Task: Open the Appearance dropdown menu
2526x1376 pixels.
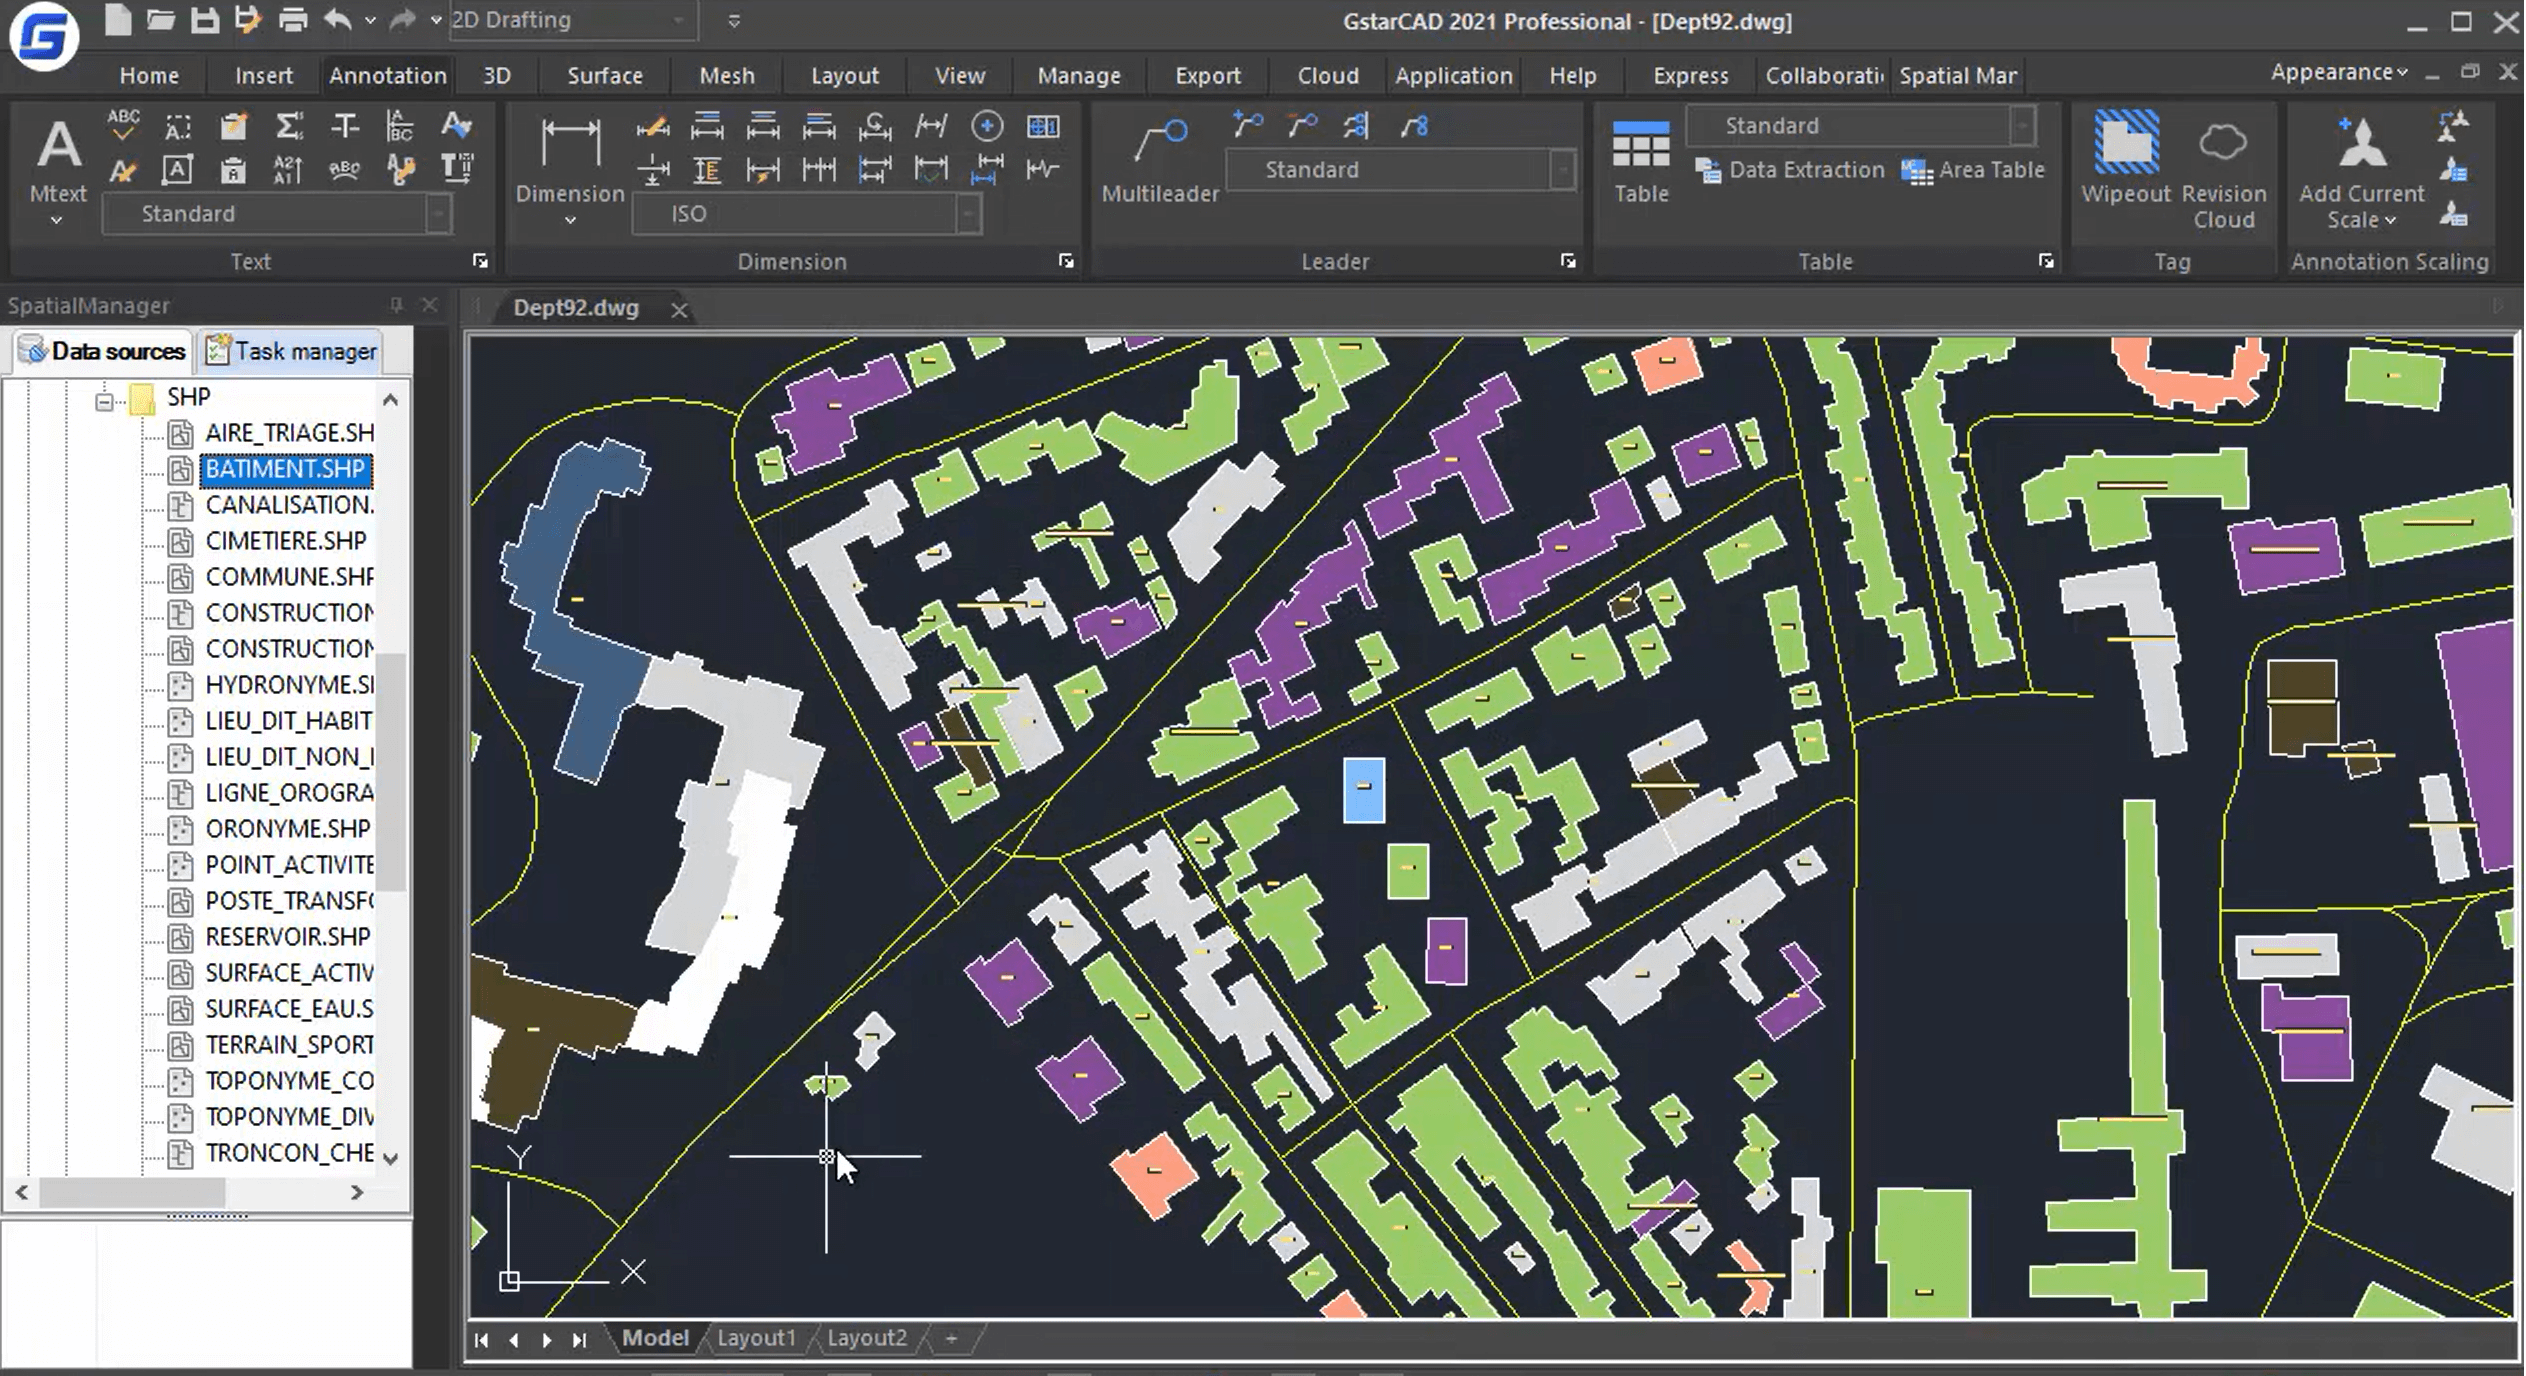Action: pos(2338,72)
